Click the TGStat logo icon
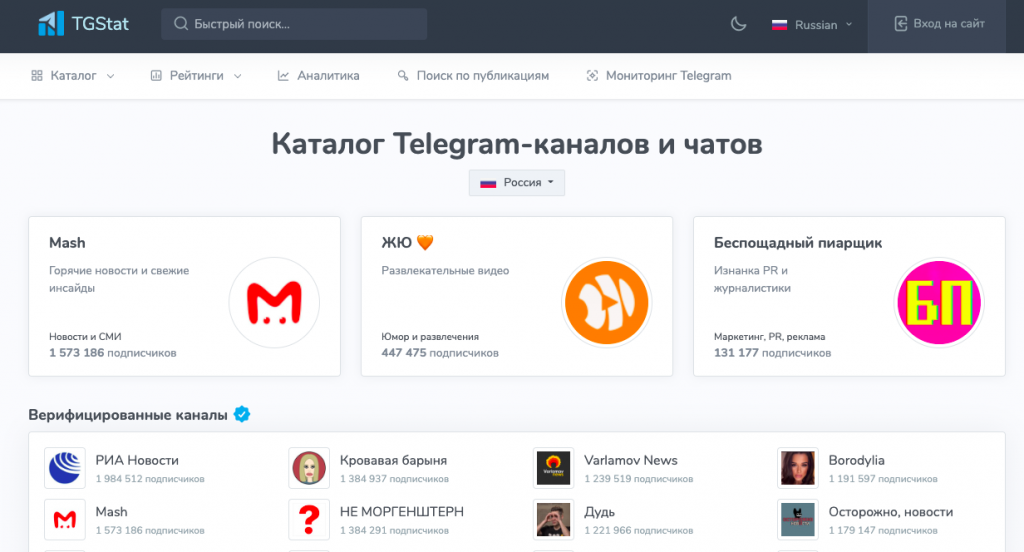This screenshot has height=552, width=1024. 52,24
